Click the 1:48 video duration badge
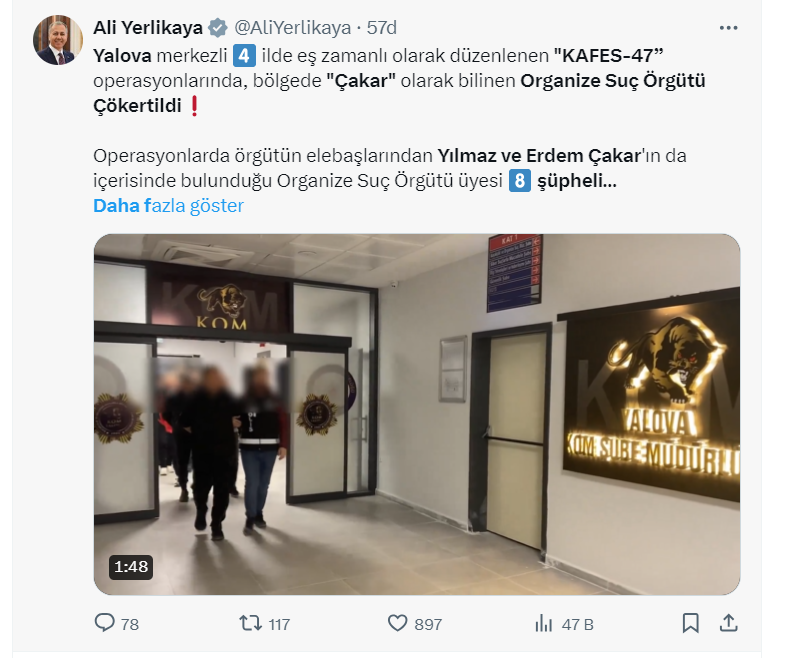This screenshot has height=658, width=785. pos(131,567)
